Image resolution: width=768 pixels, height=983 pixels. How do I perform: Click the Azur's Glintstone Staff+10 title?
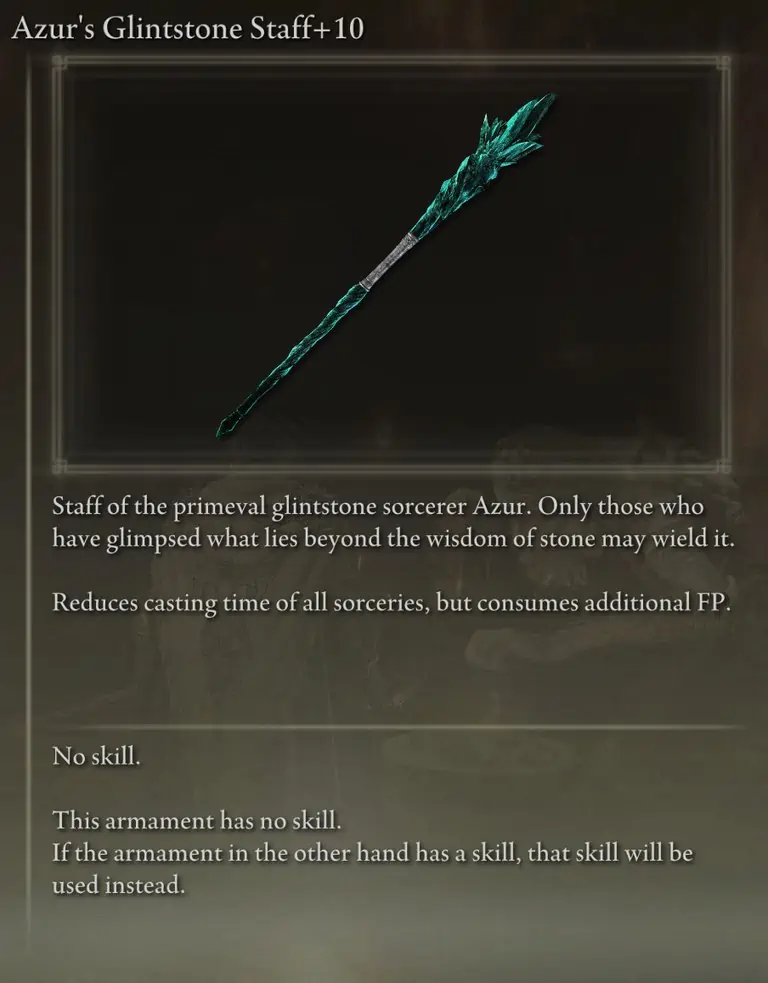pyautogui.click(x=187, y=28)
